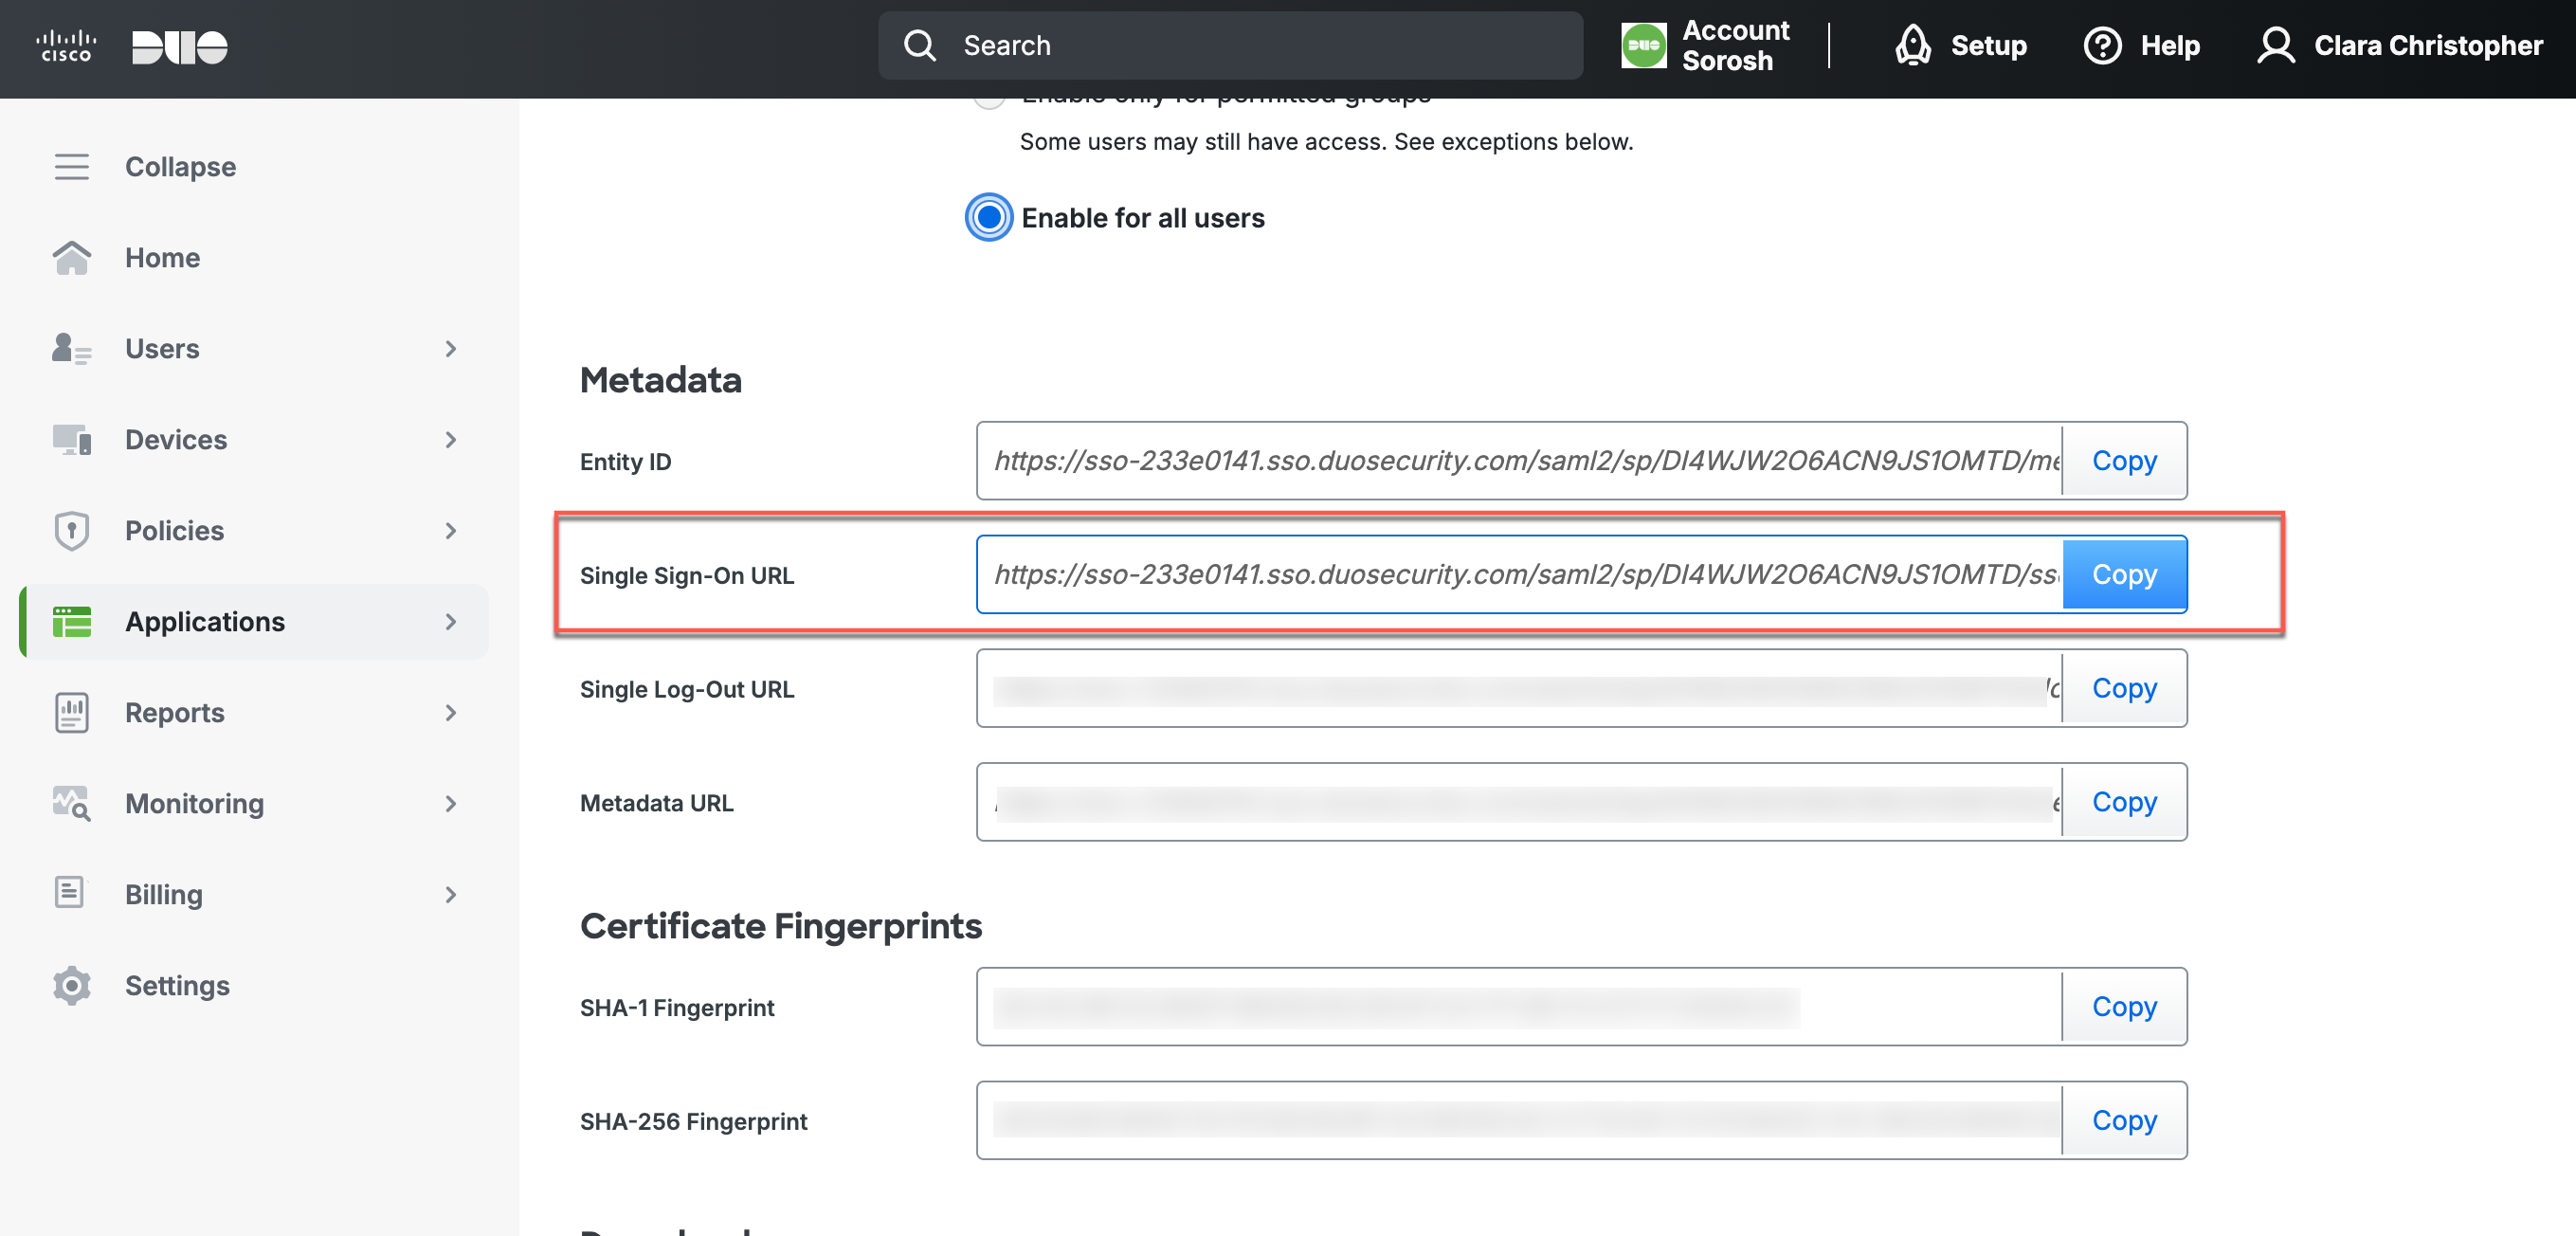The image size is (2576, 1236).
Task: Click the Billing document icon
Action: (71, 893)
